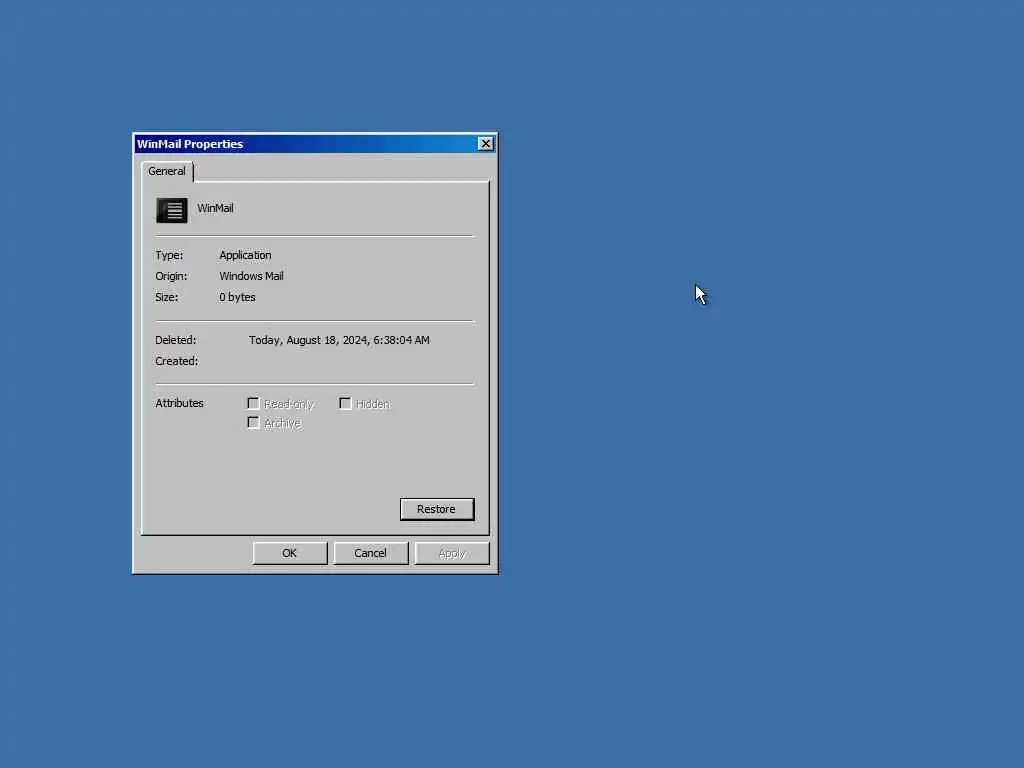Click the 'Windows Mail' origin value
The image size is (1024, 768).
[x=251, y=276]
